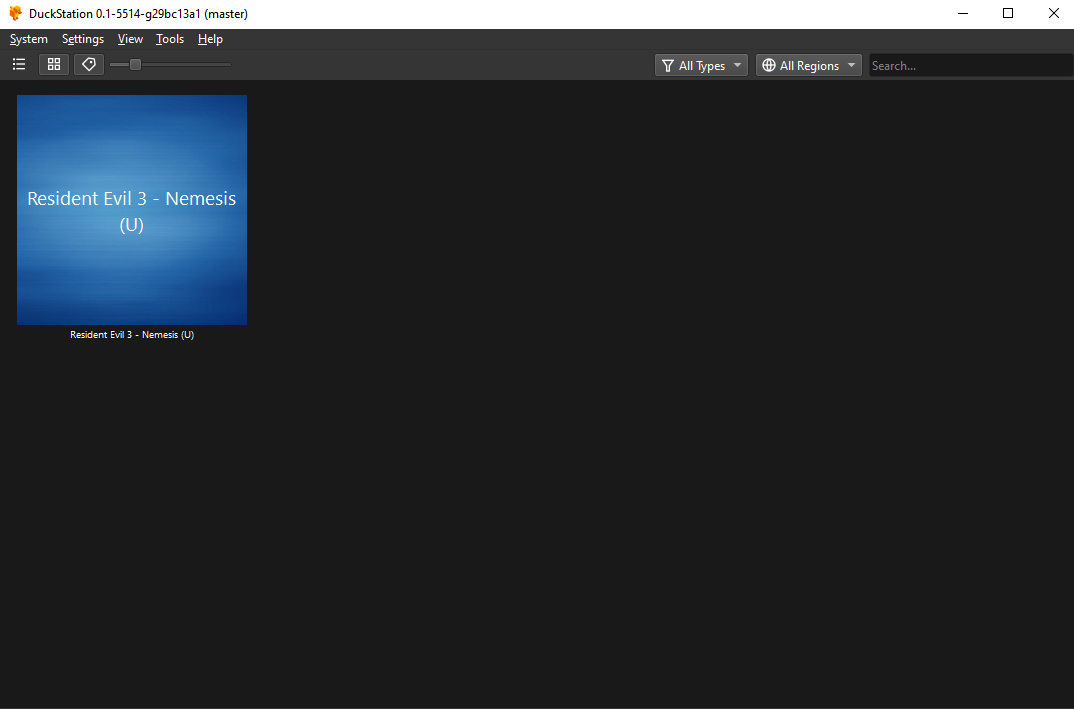Click the game search field

tap(971, 65)
